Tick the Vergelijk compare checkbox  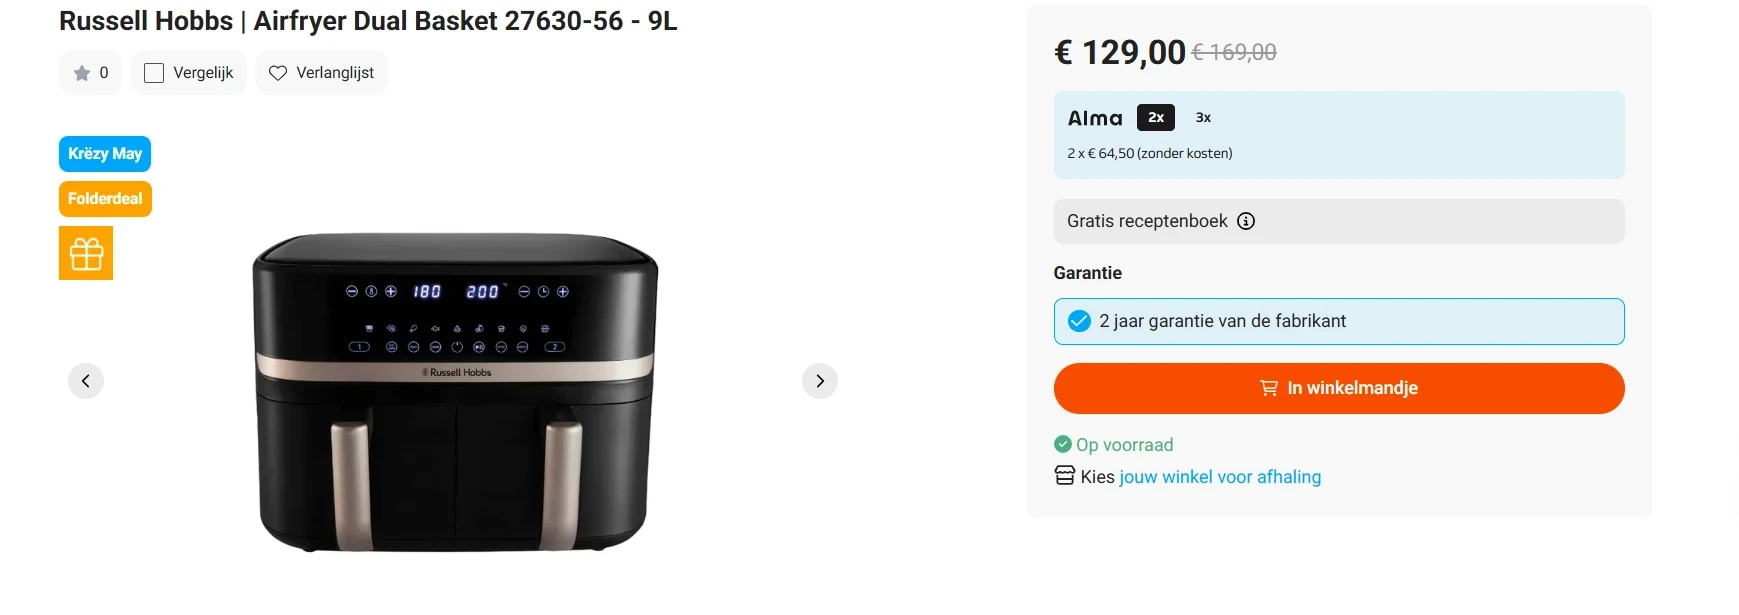154,73
